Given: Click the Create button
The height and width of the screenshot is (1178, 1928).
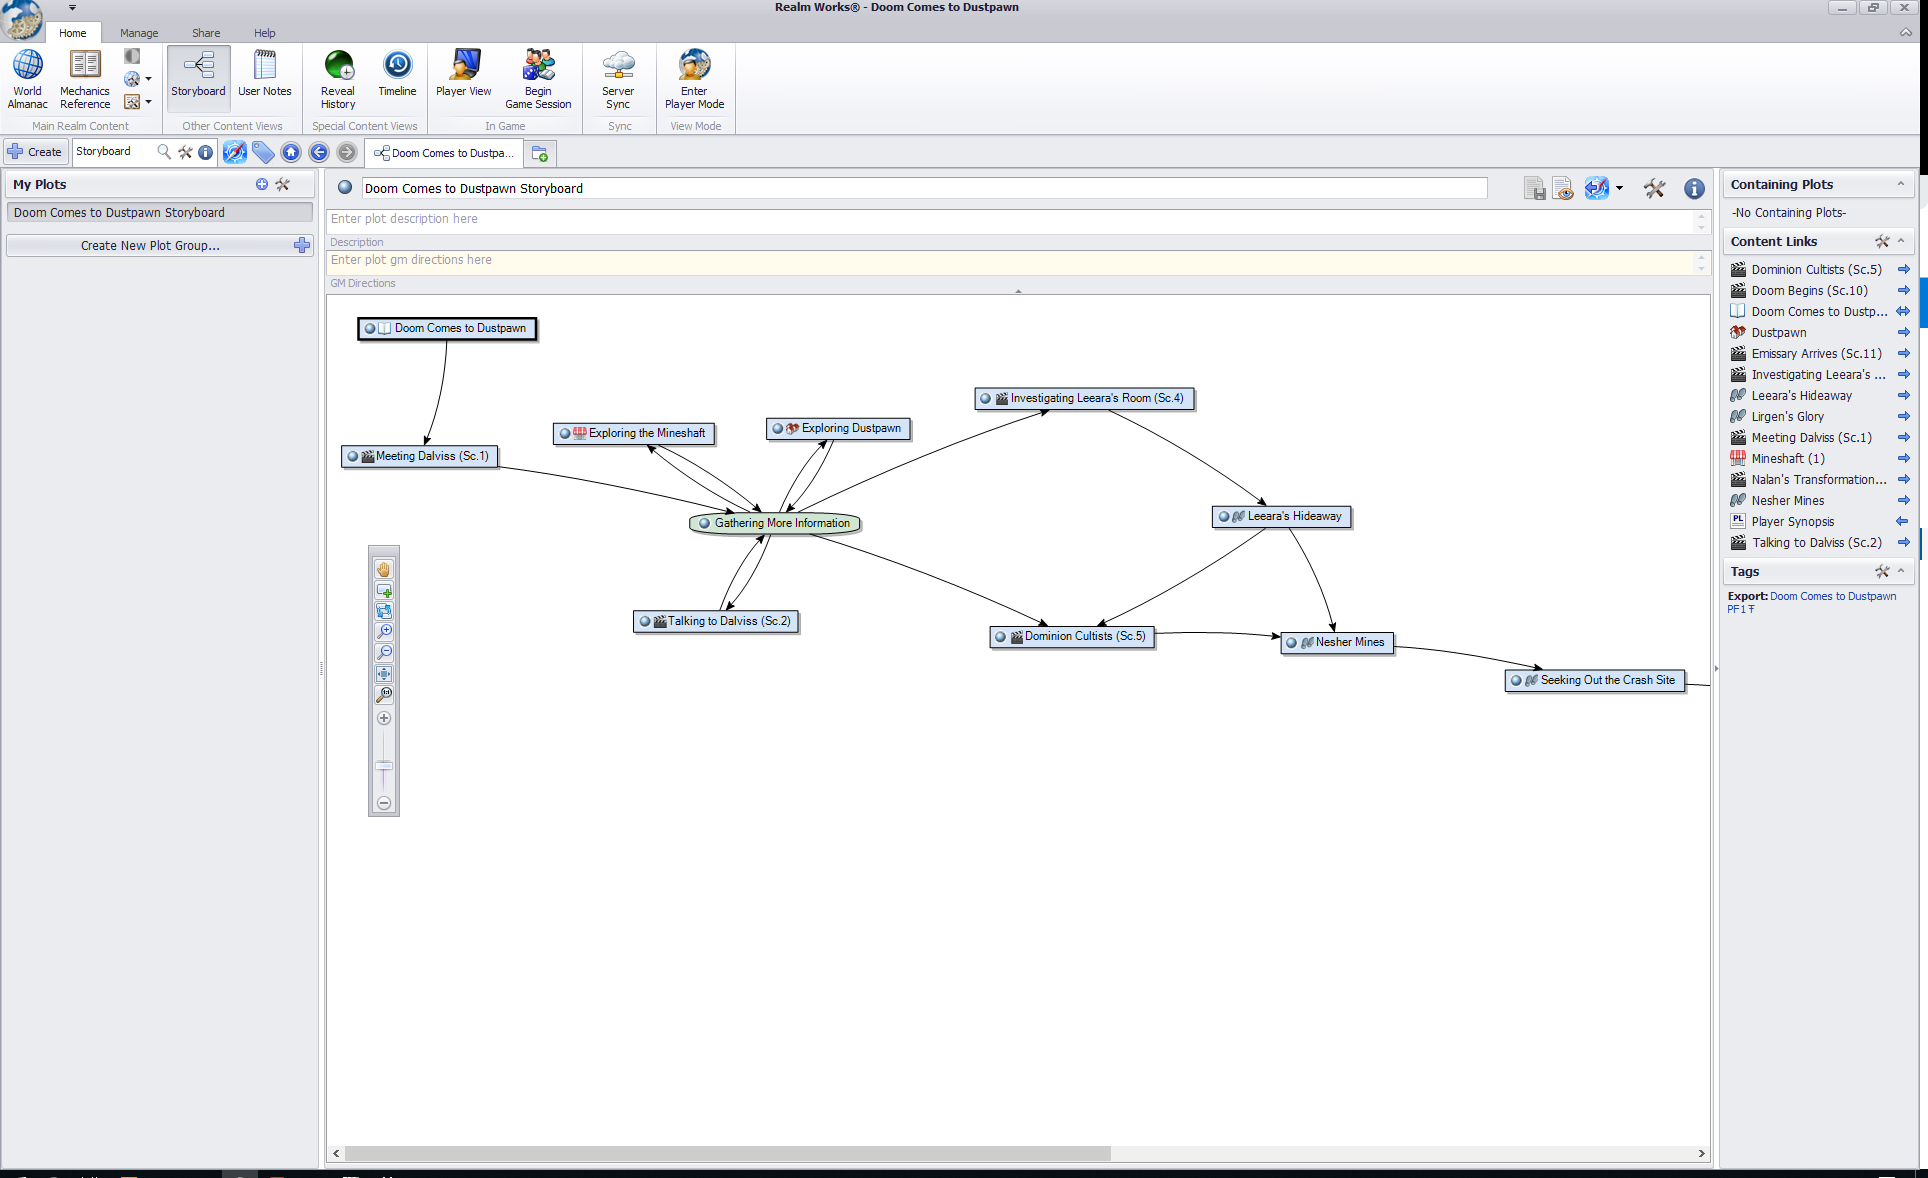Looking at the screenshot, I should point(35,152).
